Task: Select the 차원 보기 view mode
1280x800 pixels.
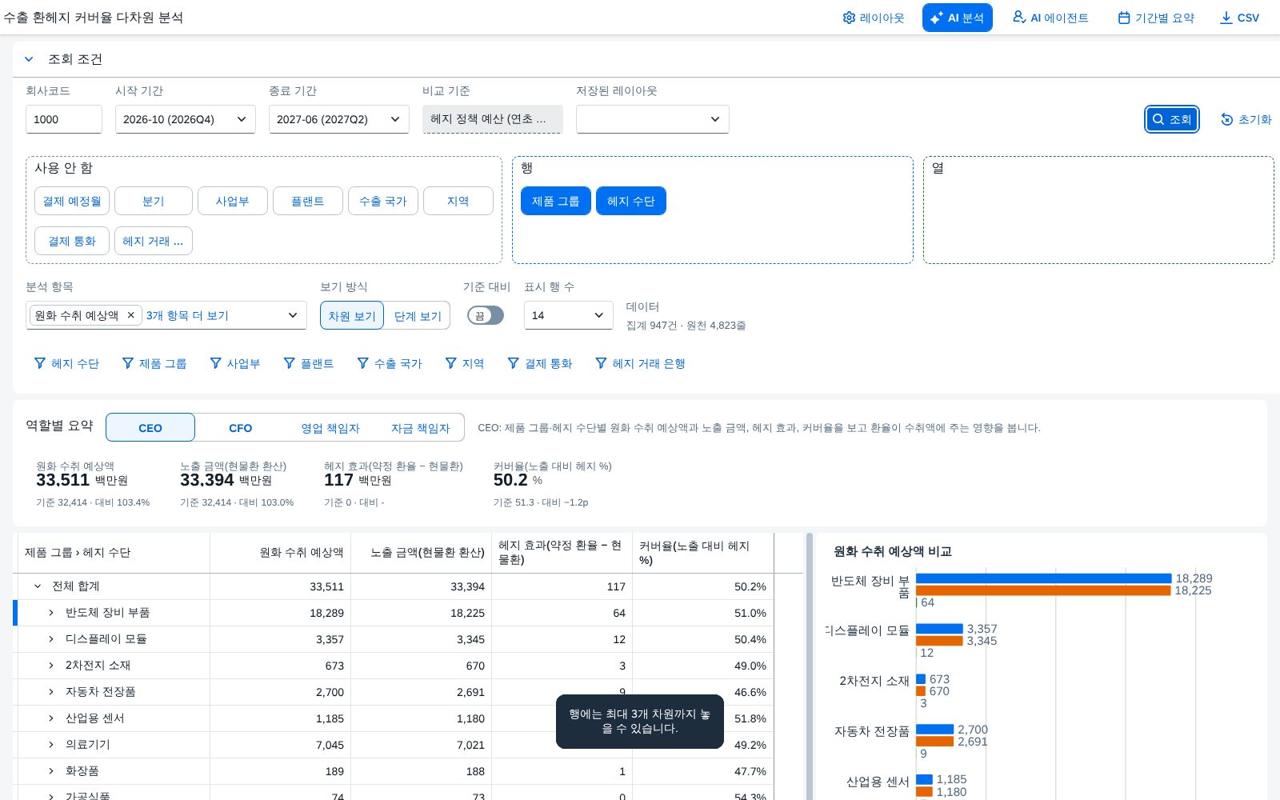Action: (x=352, y=316)
